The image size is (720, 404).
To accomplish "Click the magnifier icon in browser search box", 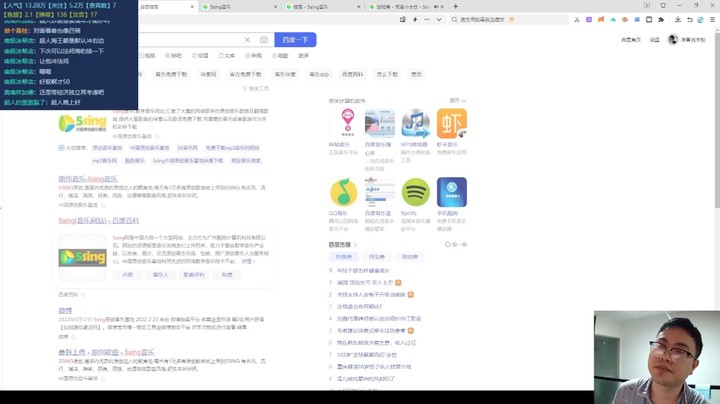I will [x=454, y=20].
